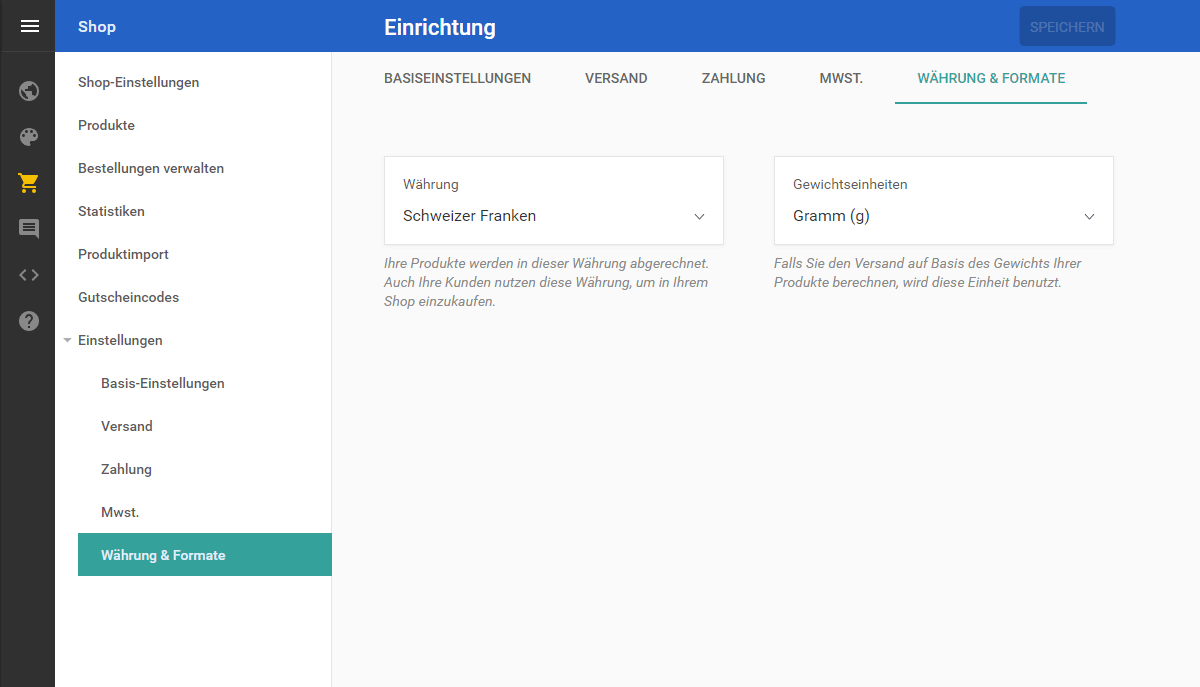Go to Produkte in the side menu

[x=106, y=125]
